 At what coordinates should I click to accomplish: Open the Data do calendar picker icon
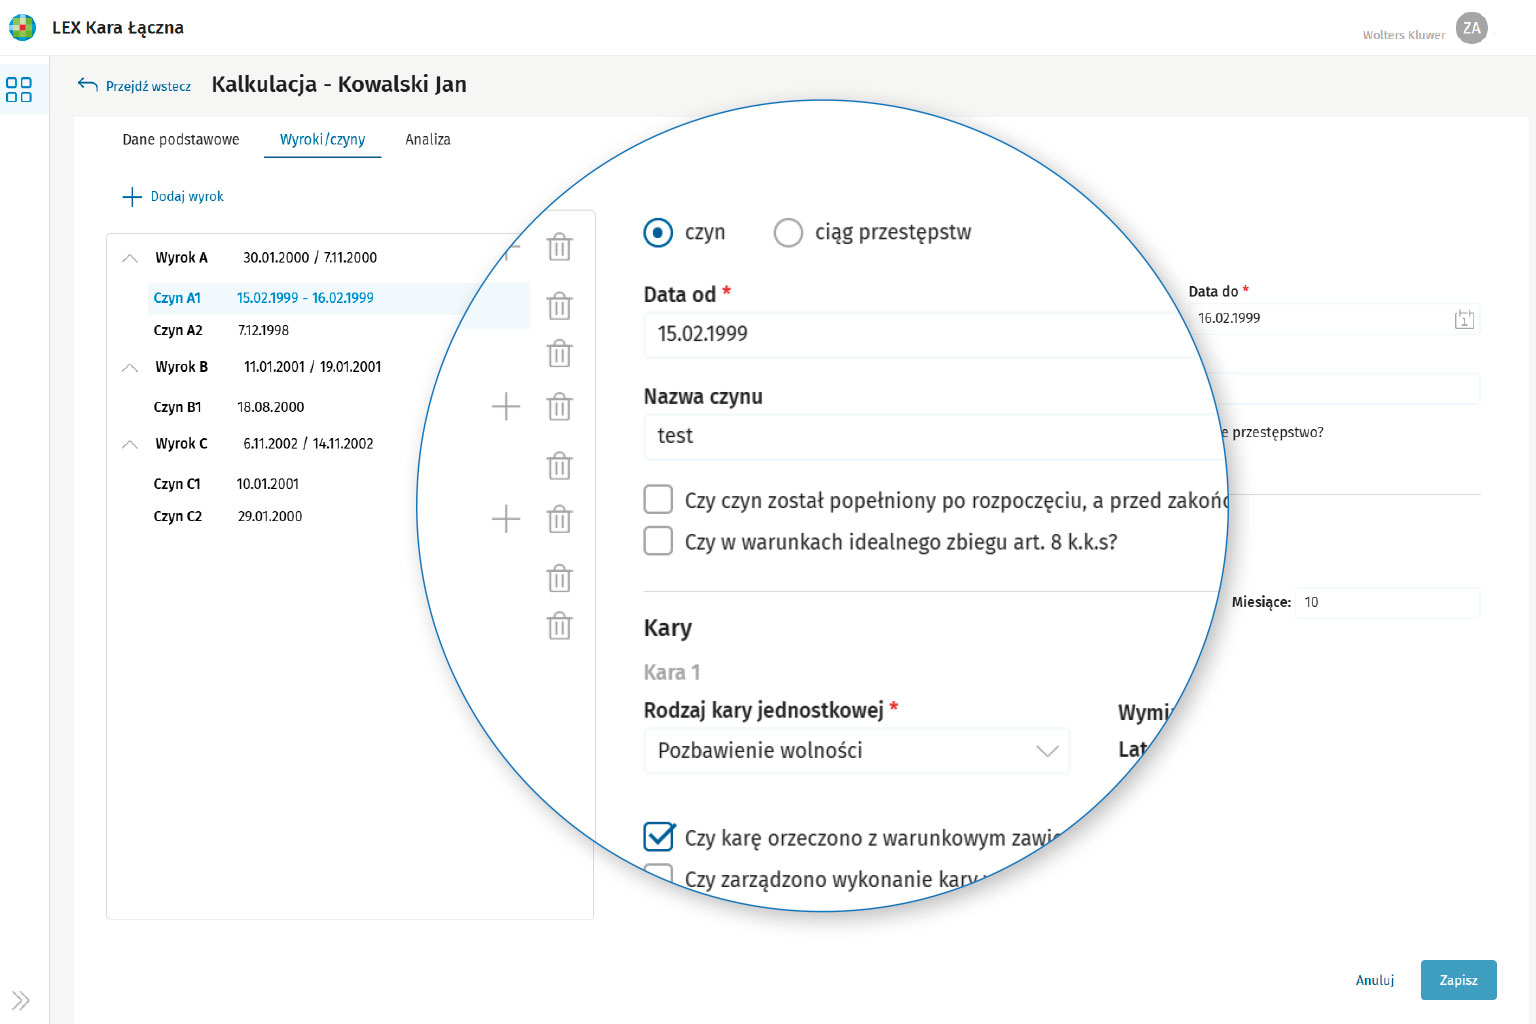point(1464,319)
